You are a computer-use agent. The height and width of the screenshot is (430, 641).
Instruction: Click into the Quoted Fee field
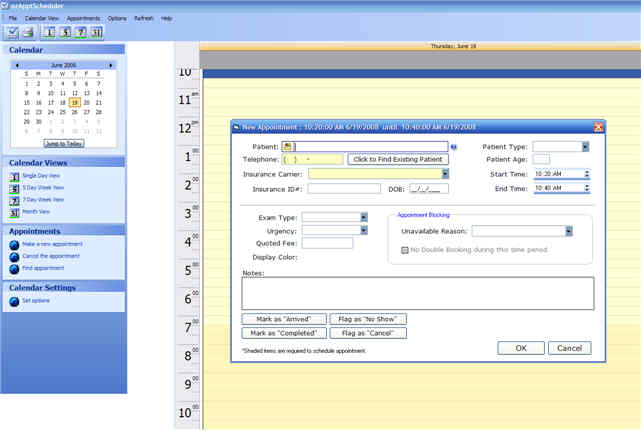(x=327, y=243)
